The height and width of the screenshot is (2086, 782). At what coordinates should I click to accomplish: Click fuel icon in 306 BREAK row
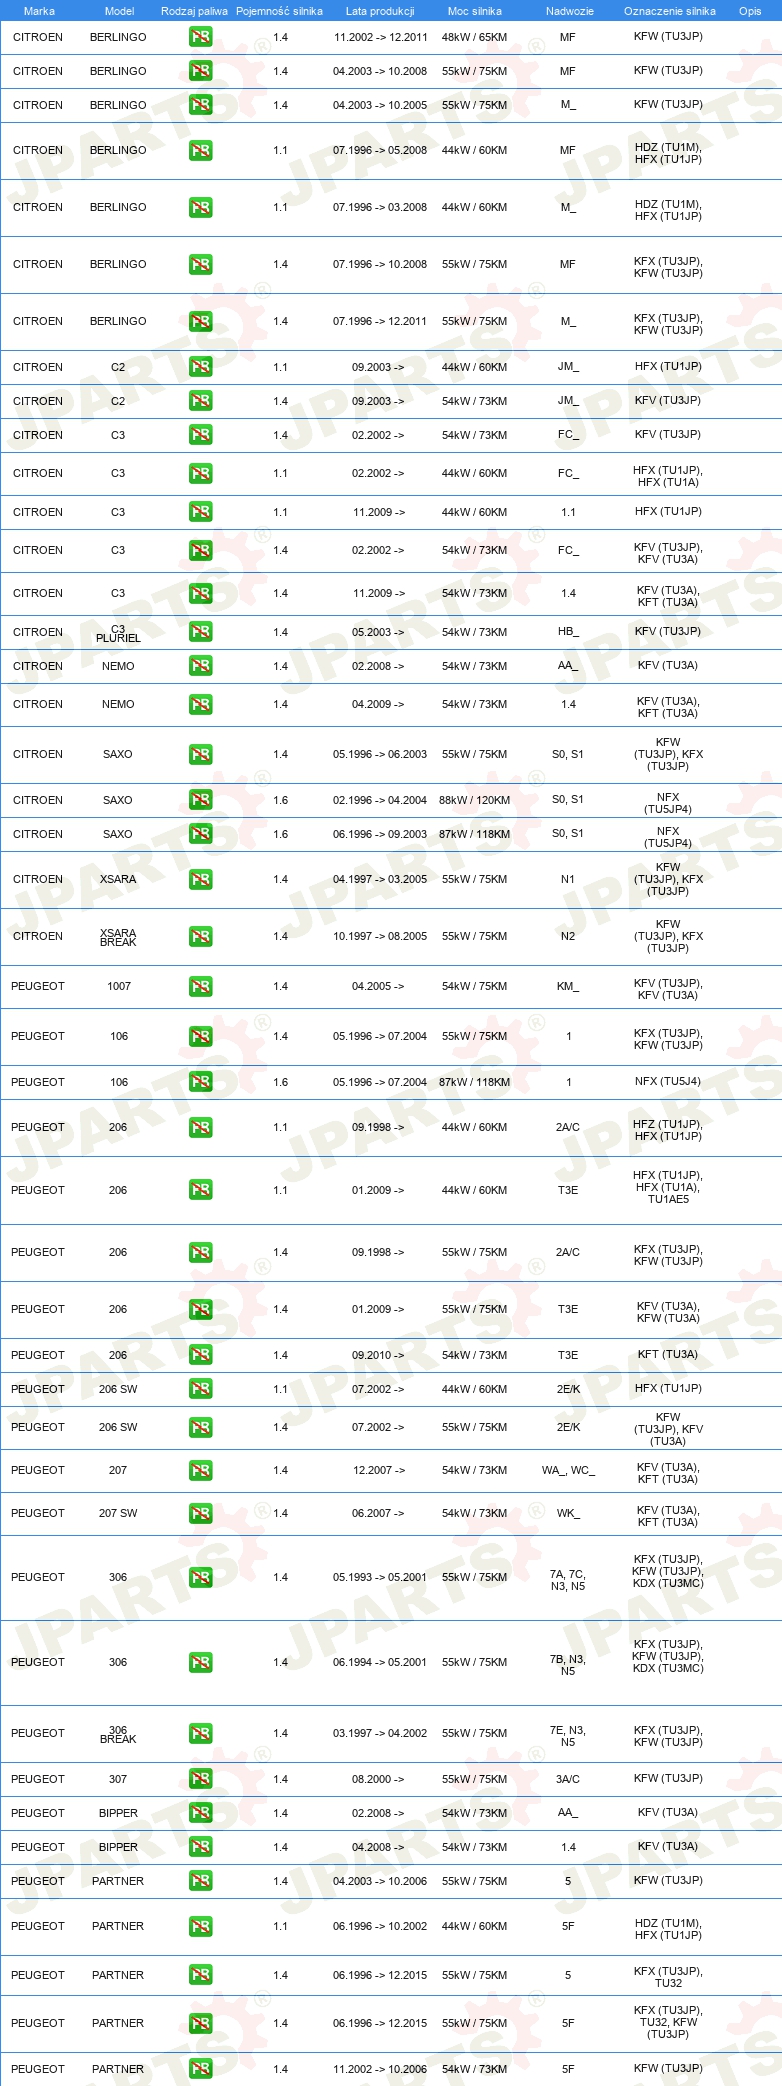tap(201, 1734)
